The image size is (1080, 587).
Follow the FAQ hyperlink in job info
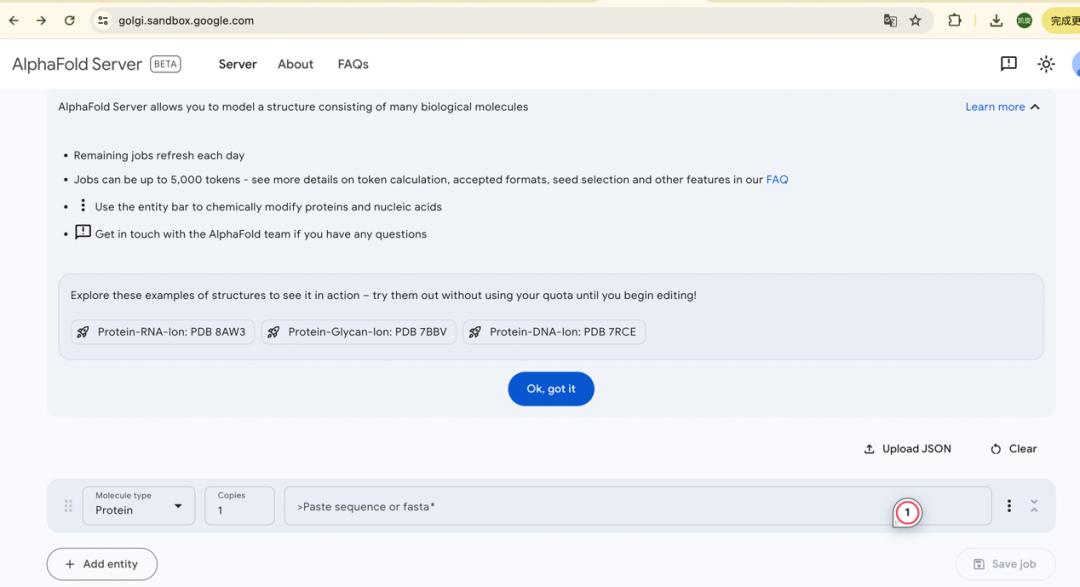pos(777,180)
